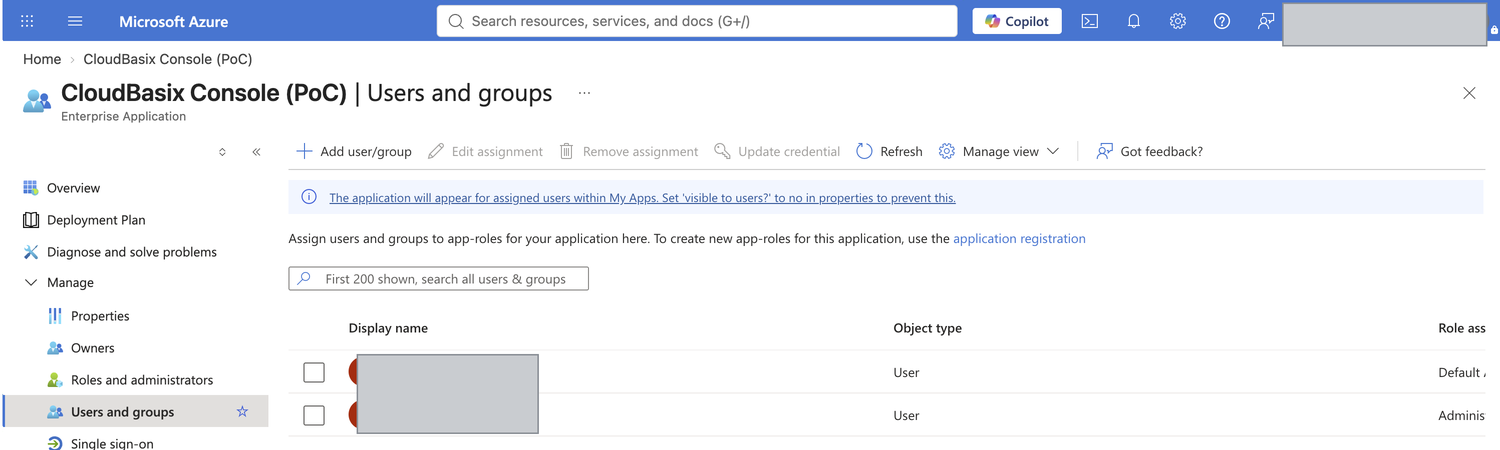Viewport: 1500px width, 450px height.
Task: Click Remove assignment
Action: [x=628, y=151]
